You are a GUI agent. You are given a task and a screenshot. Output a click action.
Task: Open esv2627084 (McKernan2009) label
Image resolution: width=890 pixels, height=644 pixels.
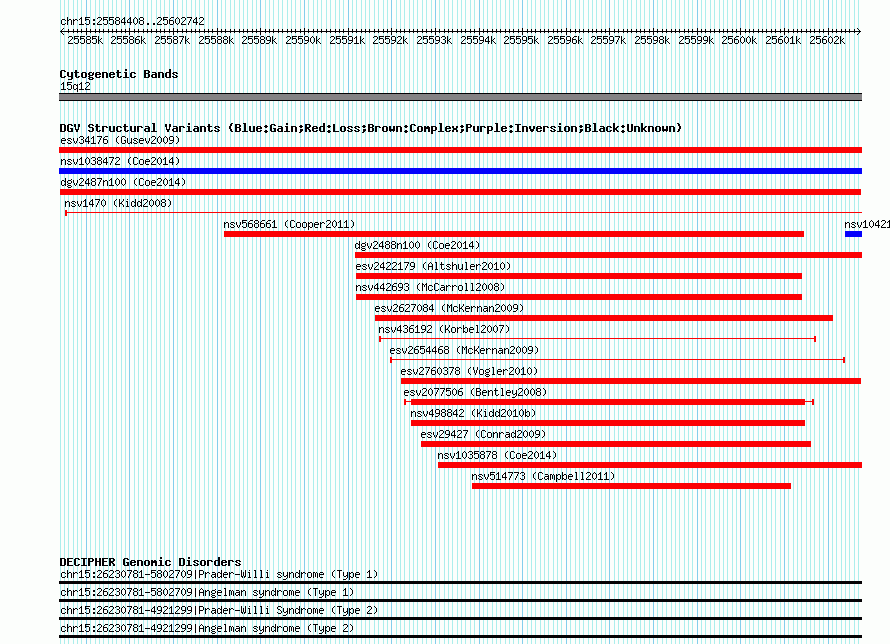(x=449, y=308)
